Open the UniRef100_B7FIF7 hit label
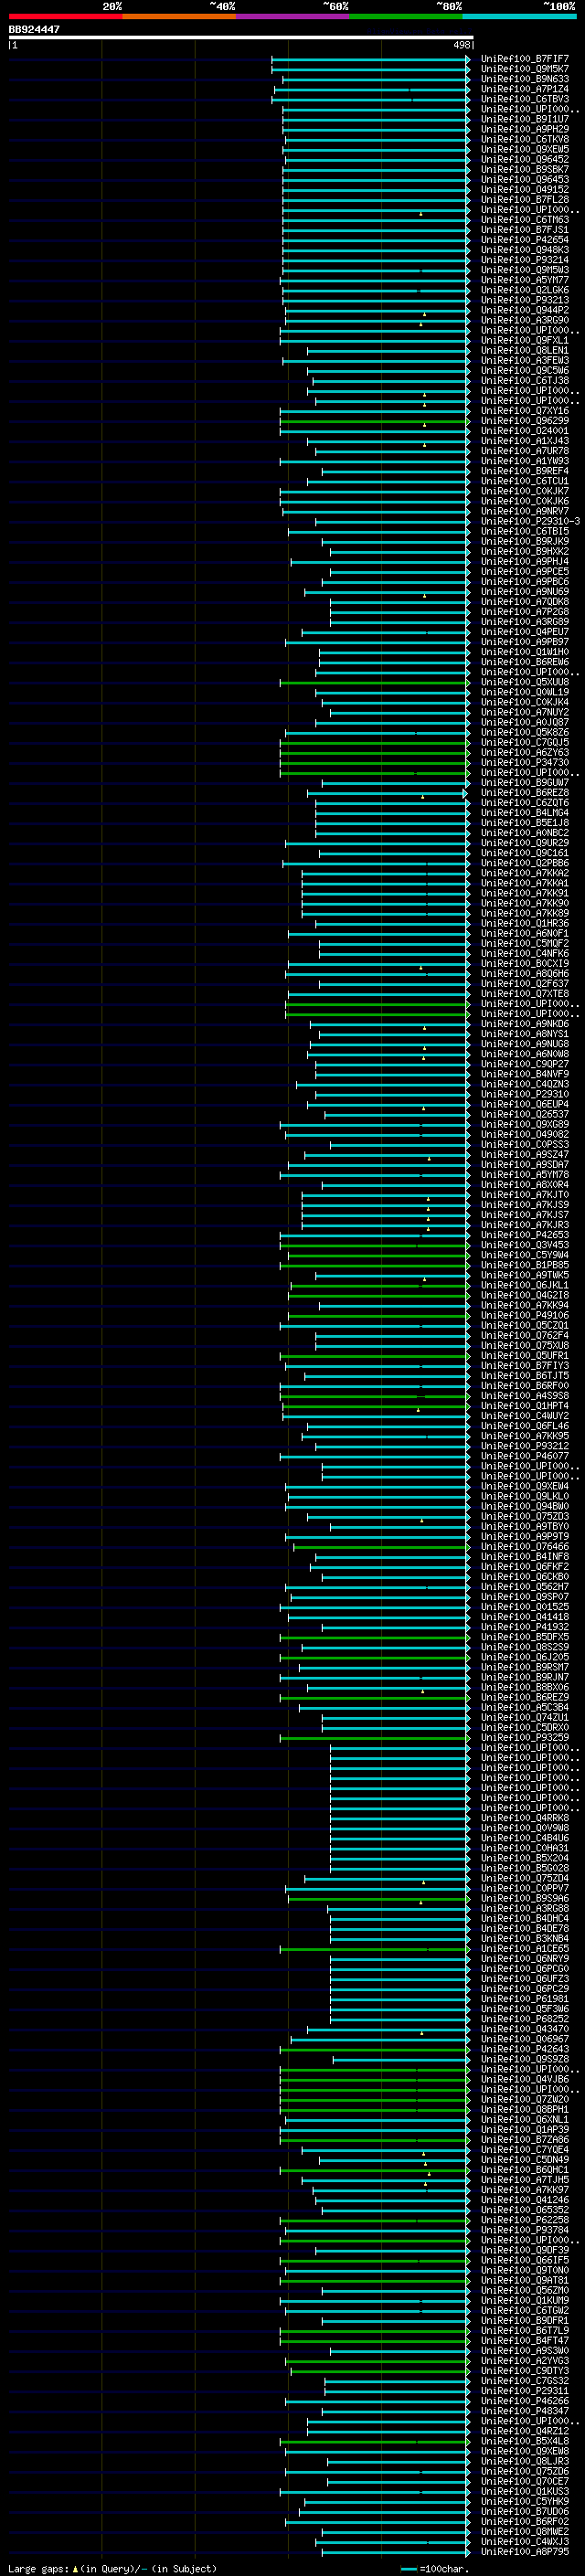 [x=525, y=59]
